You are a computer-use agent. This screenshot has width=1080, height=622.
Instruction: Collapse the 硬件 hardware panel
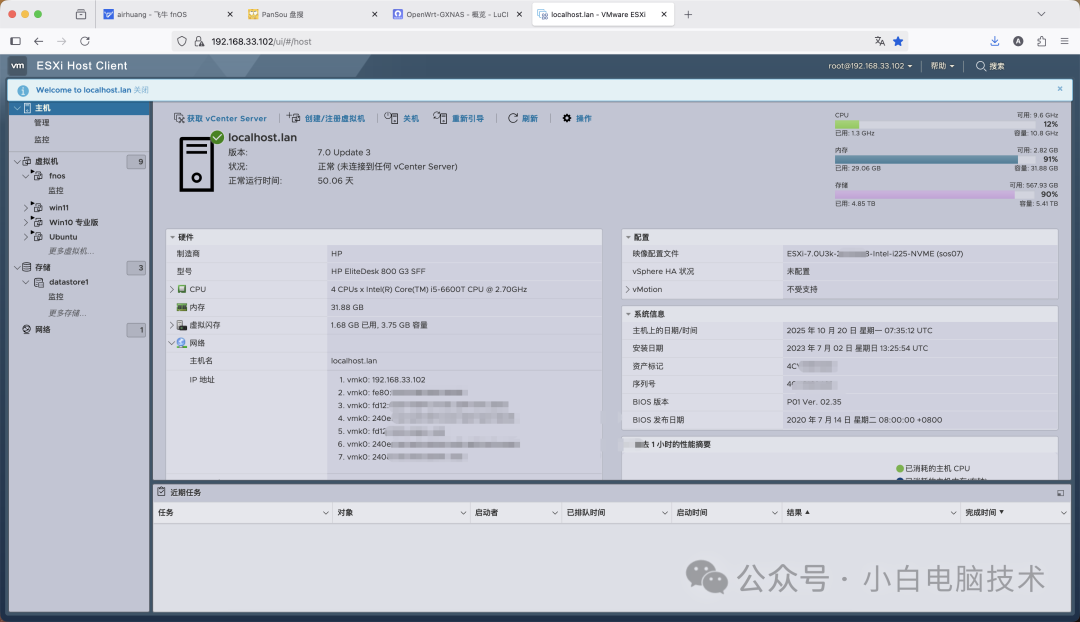tap(172, 237)
